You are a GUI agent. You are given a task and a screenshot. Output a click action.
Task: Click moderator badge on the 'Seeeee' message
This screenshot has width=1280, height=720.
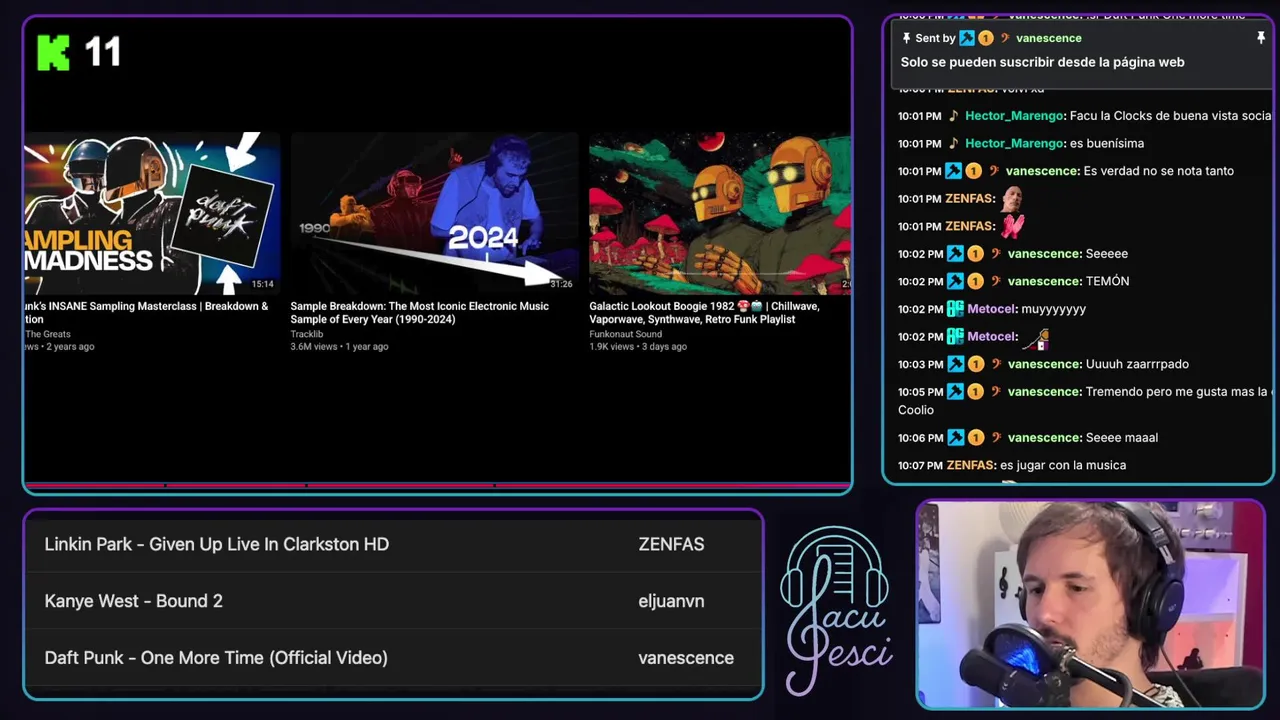[x=954, y=254]
